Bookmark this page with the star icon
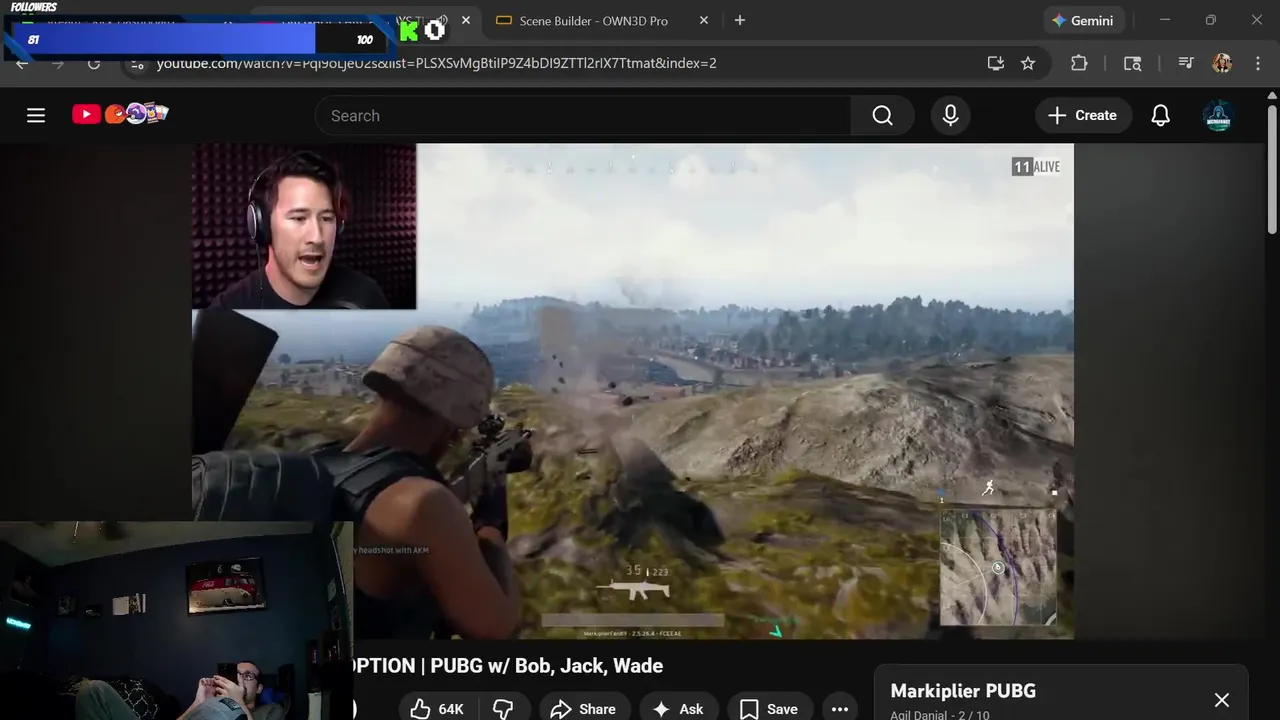 pos(1028,63)
